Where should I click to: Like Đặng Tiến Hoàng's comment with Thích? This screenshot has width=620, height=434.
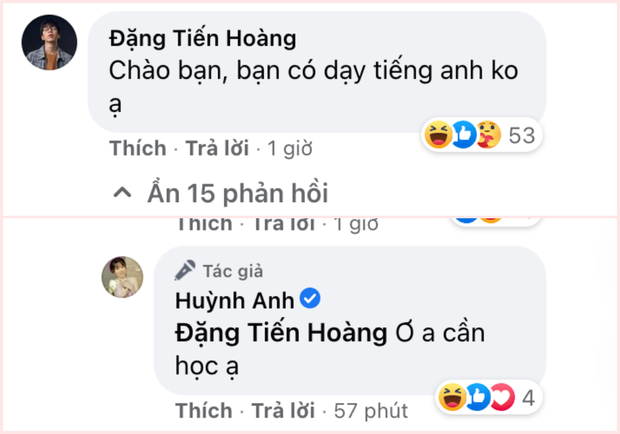click(x=138, y=149)
